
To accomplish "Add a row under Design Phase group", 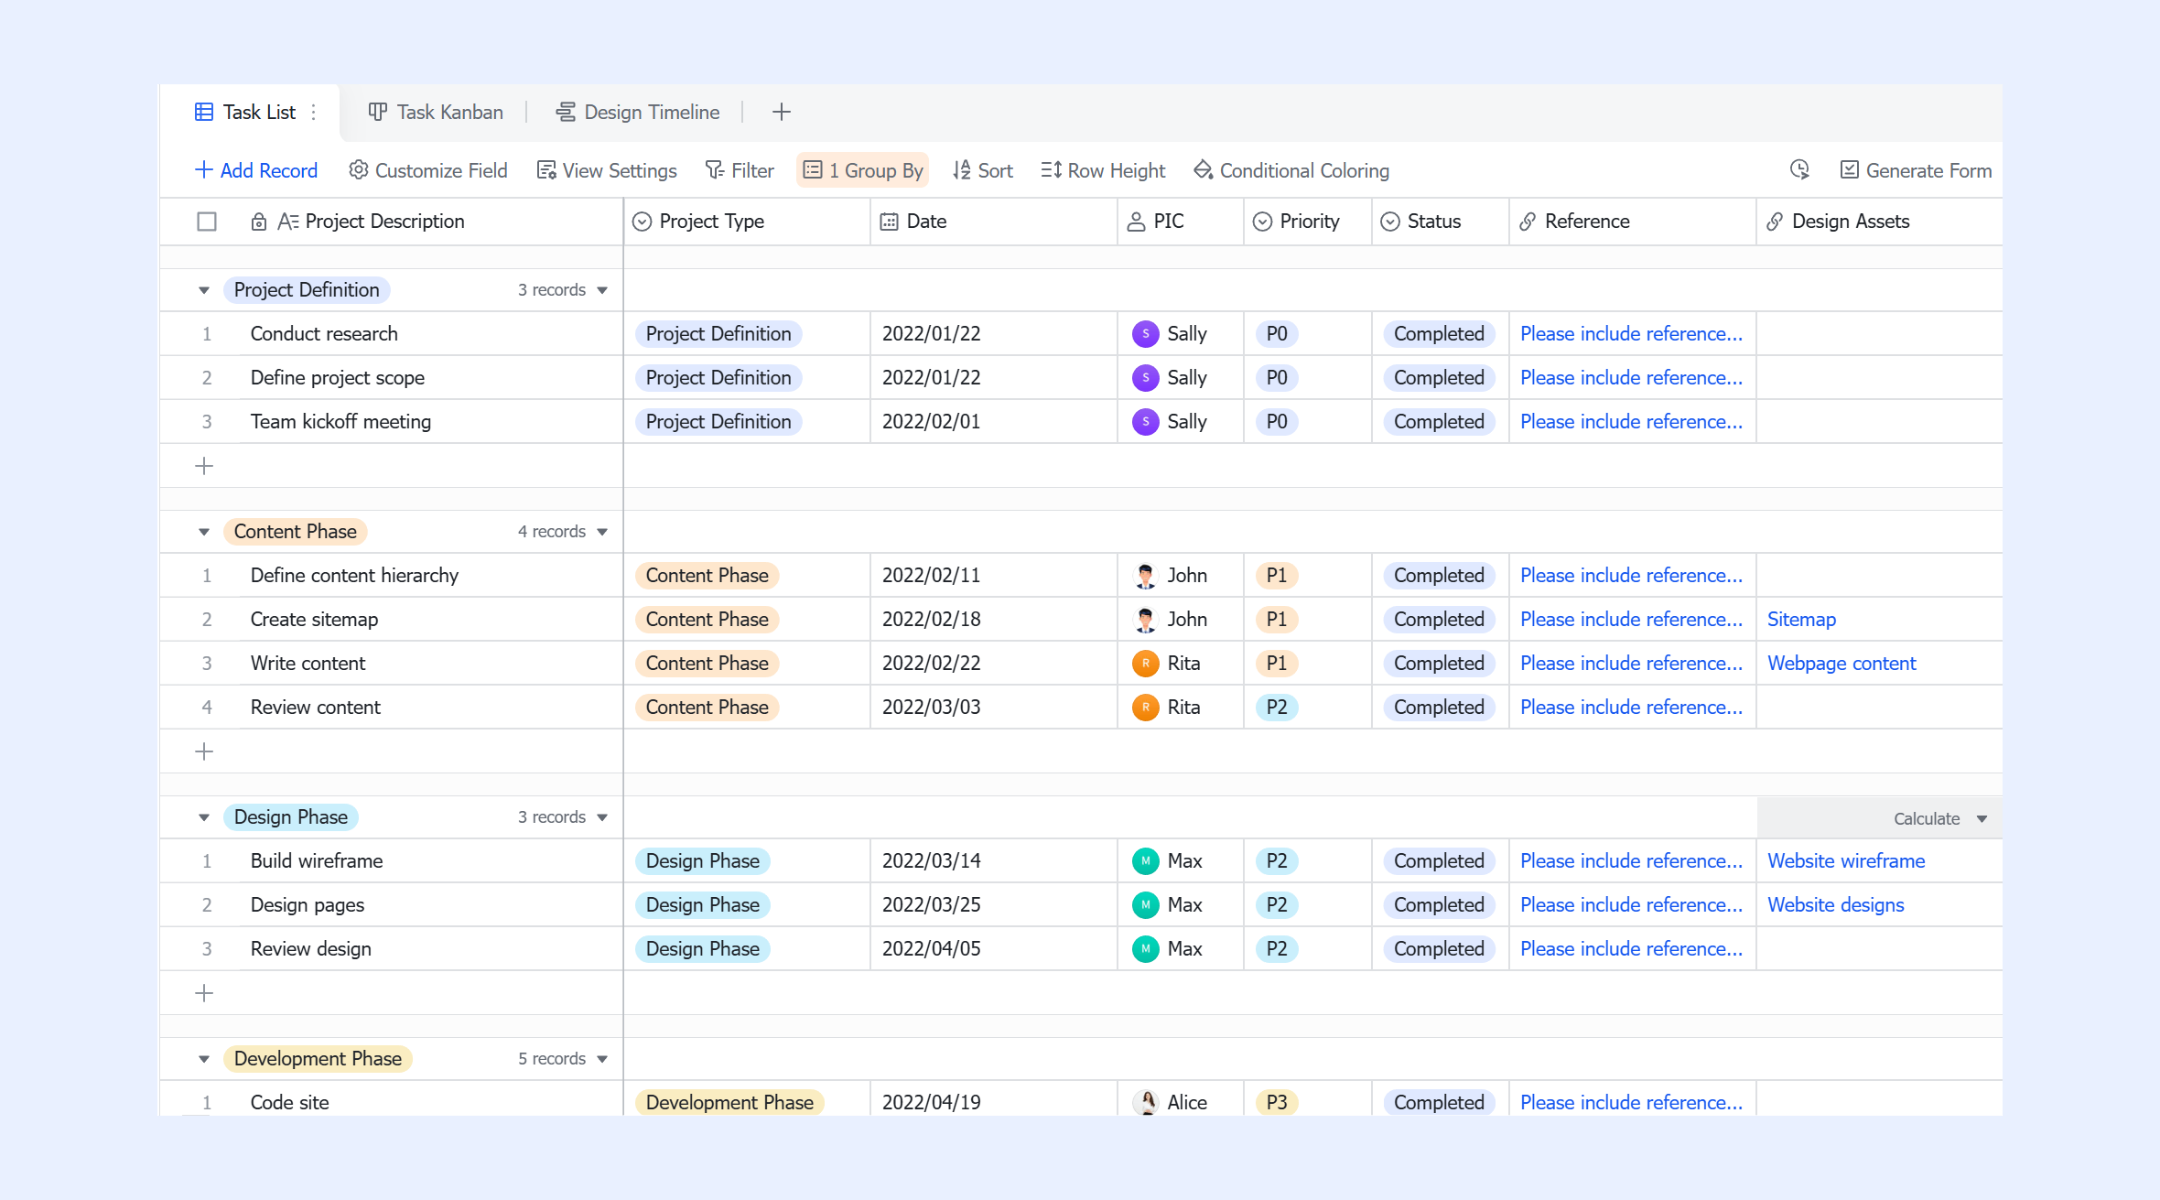I will click(204, 993).
